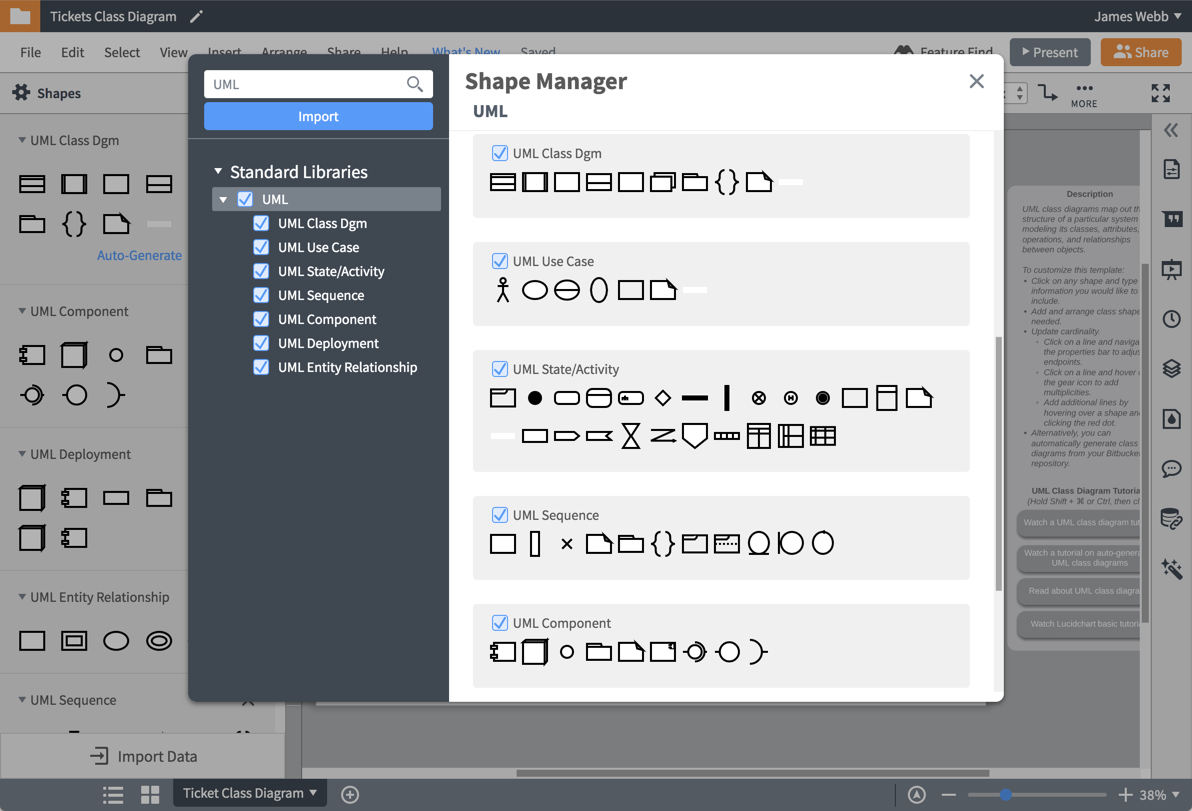This screenshot has width=1192, height=811.
Task: Open the revision history panel
Action: (x=1172, y=319)
